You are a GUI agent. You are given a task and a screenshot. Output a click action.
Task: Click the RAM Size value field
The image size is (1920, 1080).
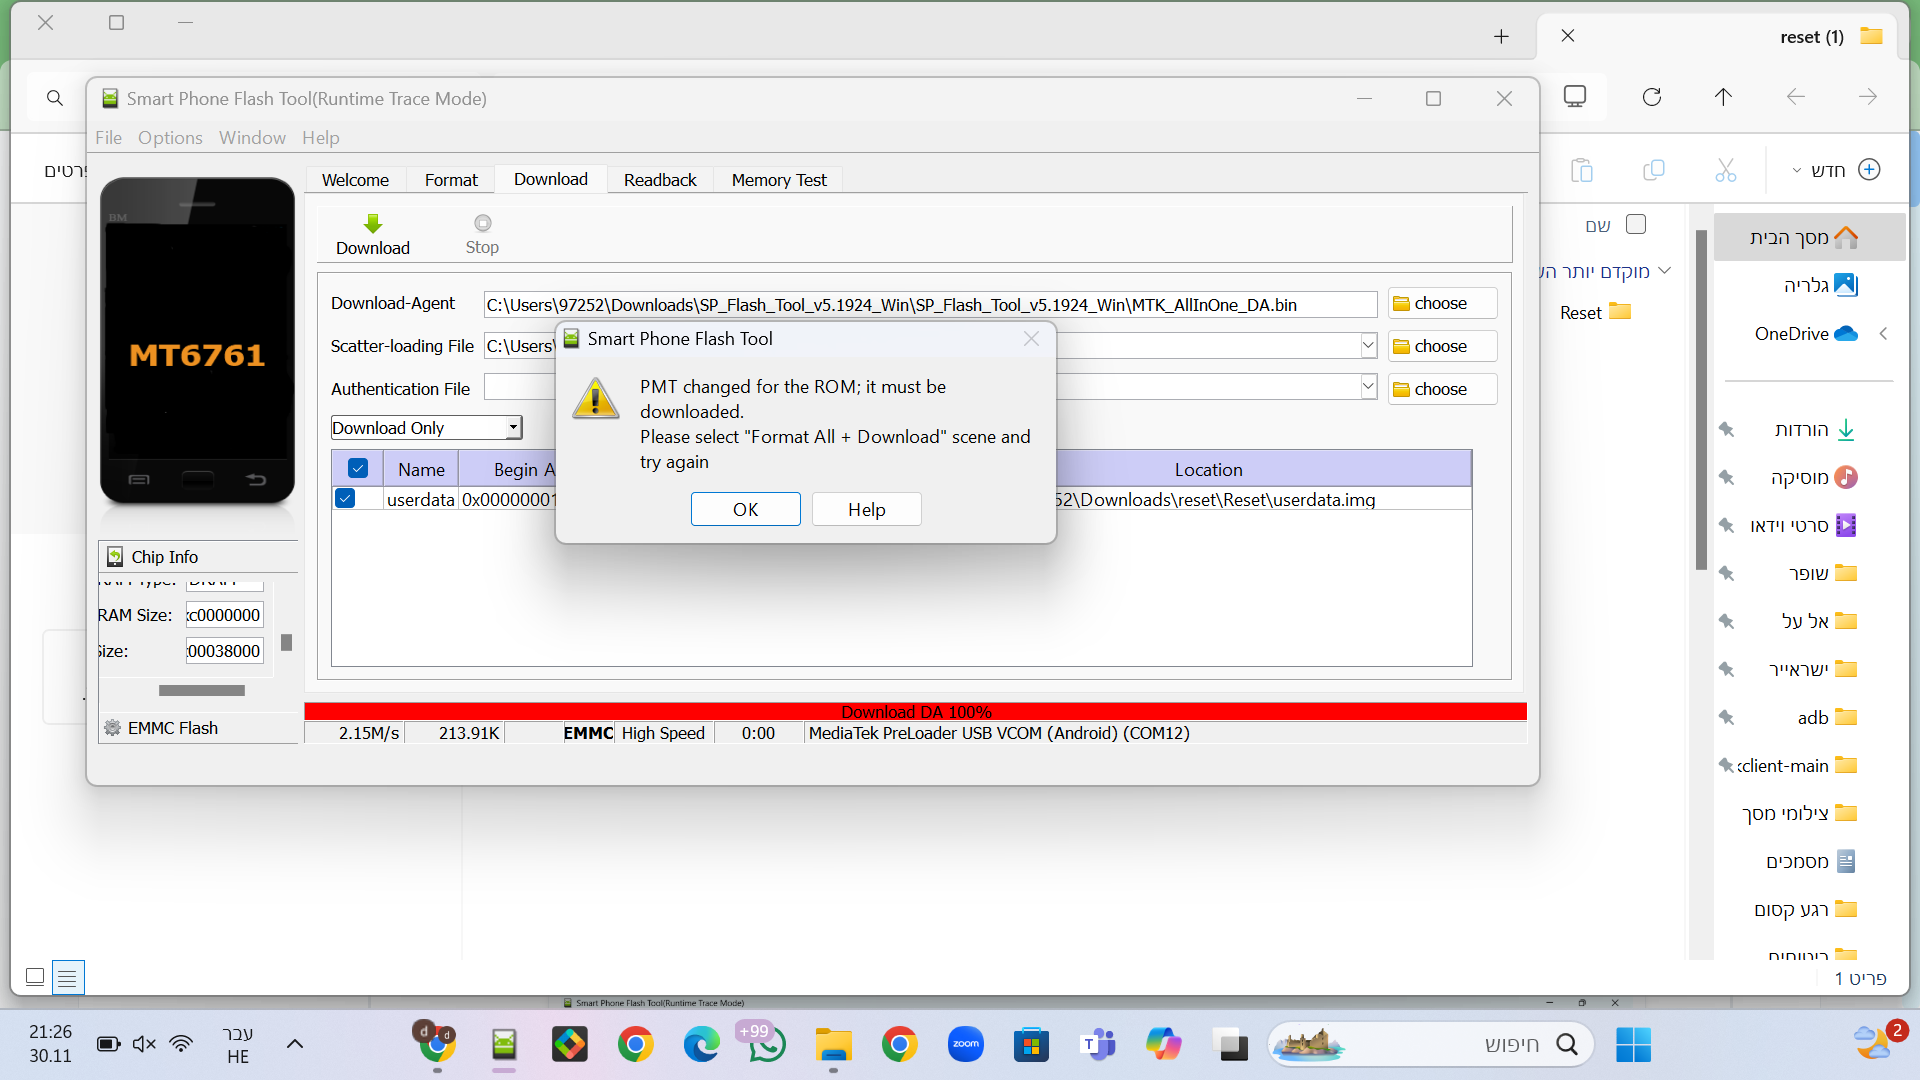tap(225, 615)
